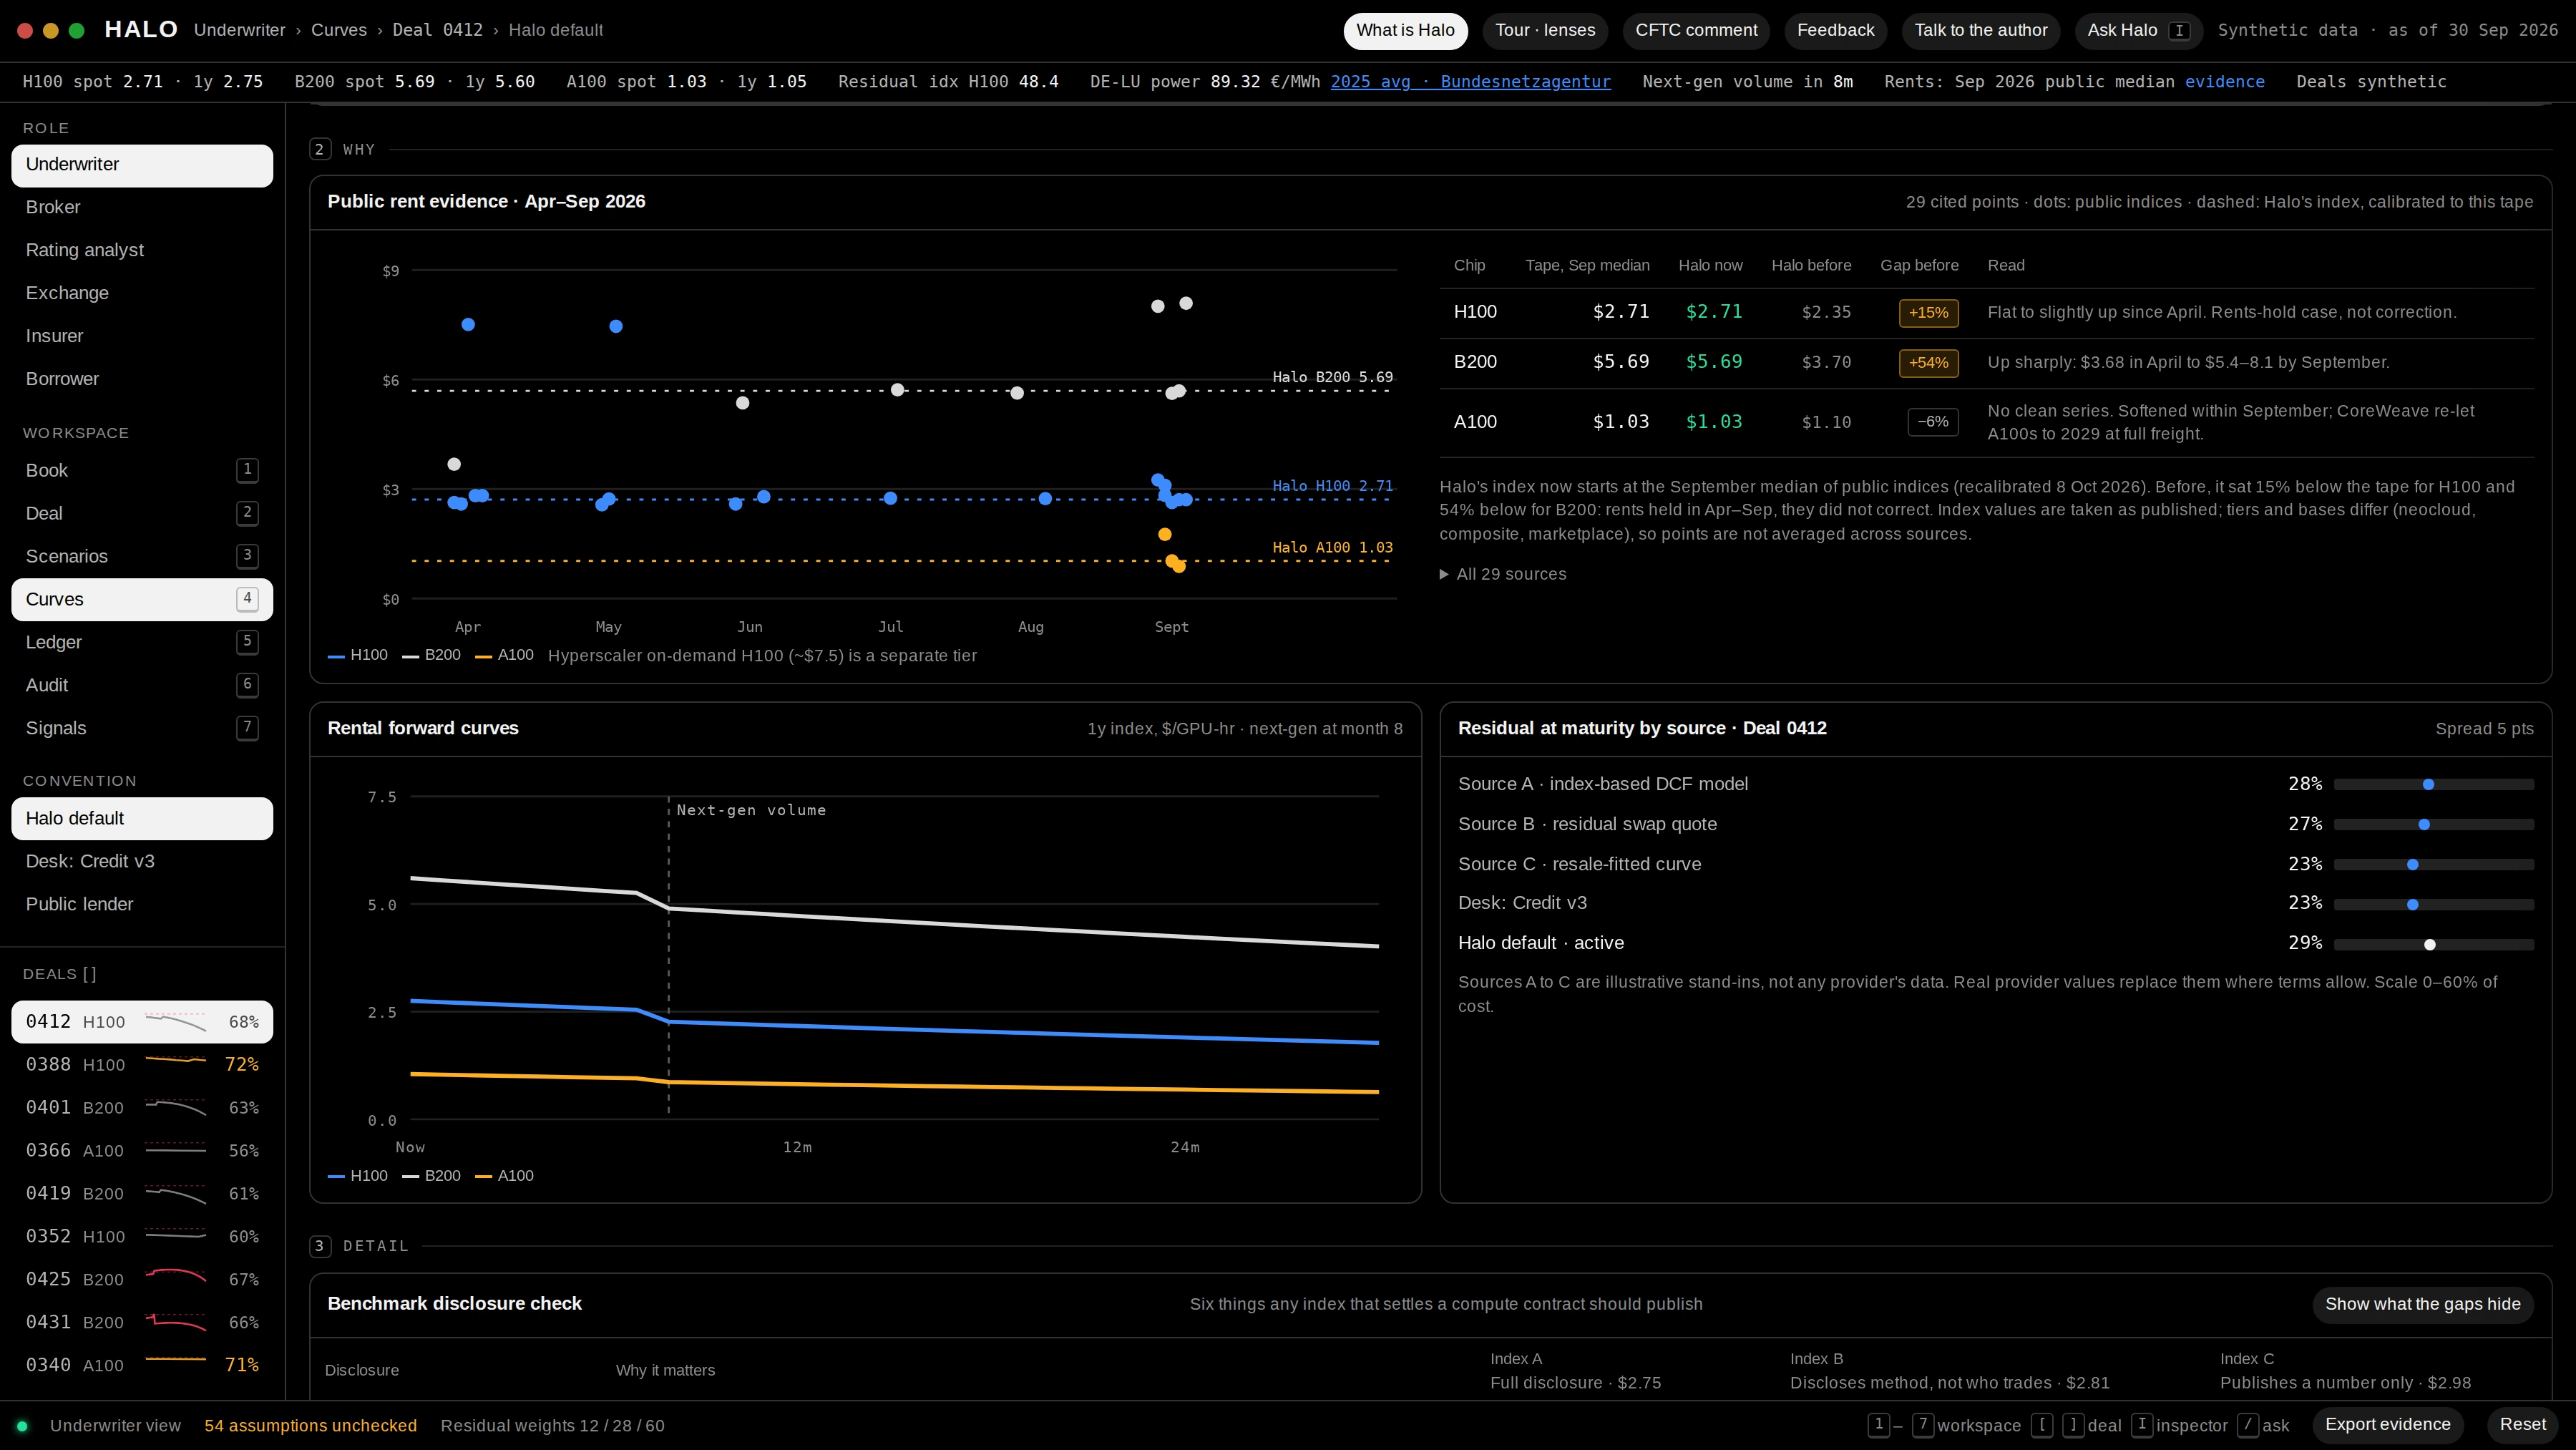Open the Signals workspace

point(142,729)
